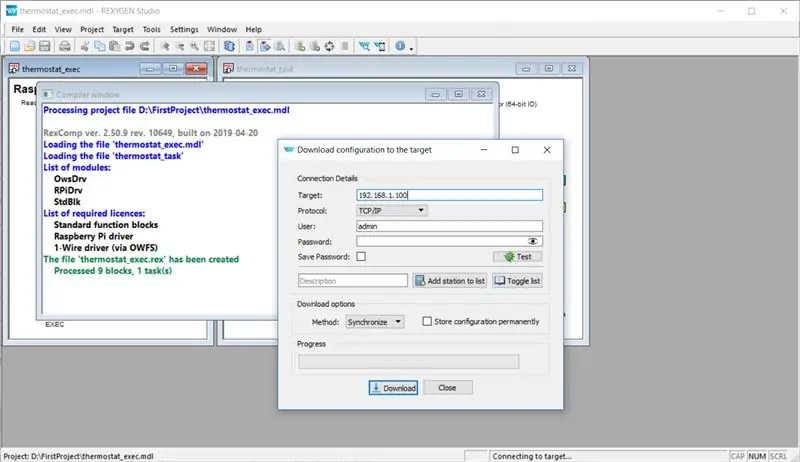Open the Edit menu
Viewport: 800px width, 462px height.
click(x=39, y=30)
